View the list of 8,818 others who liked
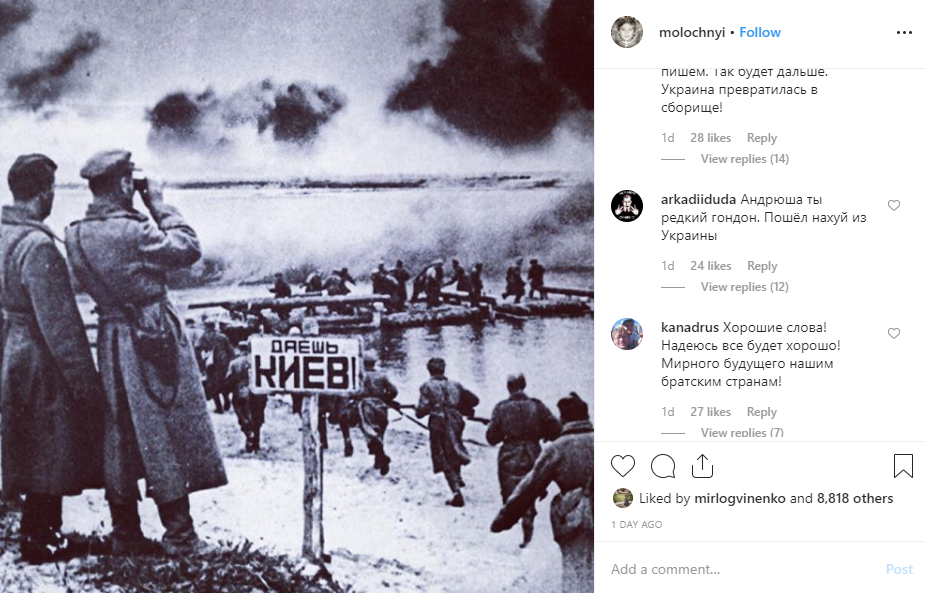Image resolution: width=925 pixels, height=593 pixels. (x=855, y=499)
